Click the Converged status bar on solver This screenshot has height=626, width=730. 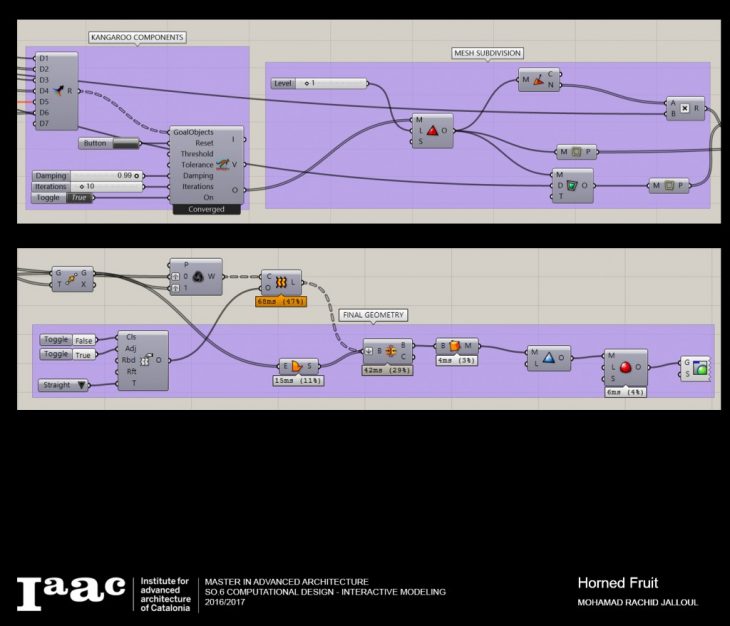coord(206,209)
